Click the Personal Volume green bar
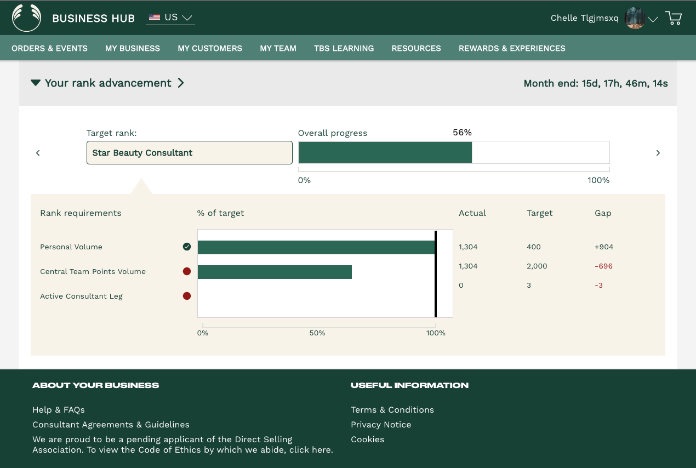 pyautogui.click(x=316, y=247)
